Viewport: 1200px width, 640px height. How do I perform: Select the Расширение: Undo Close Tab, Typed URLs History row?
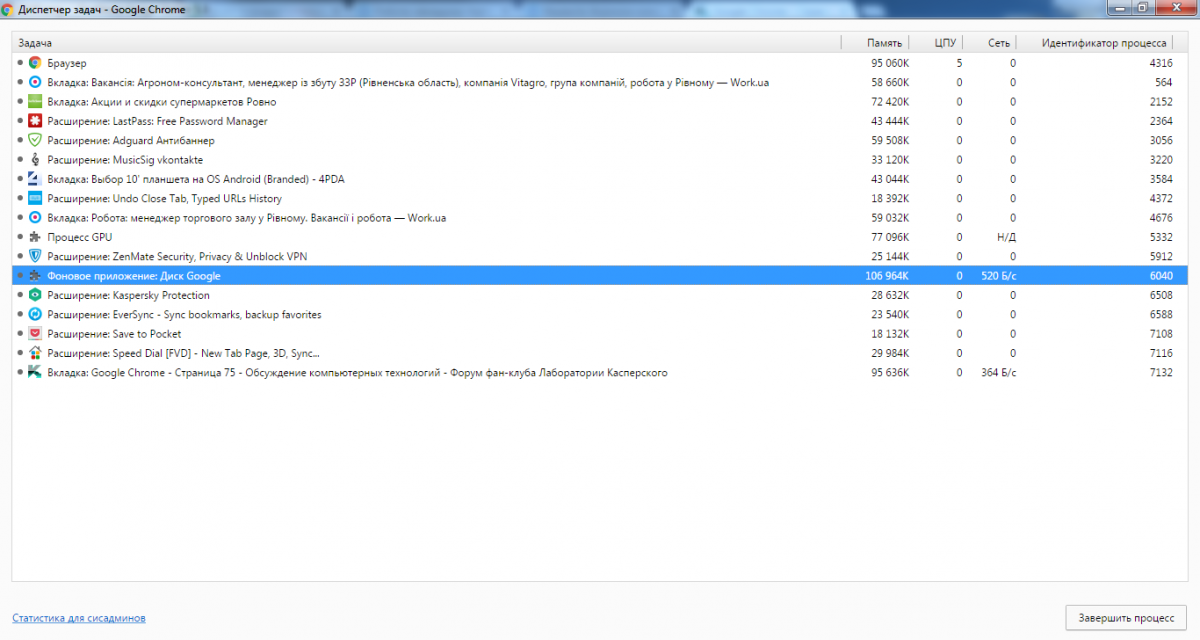600,198
